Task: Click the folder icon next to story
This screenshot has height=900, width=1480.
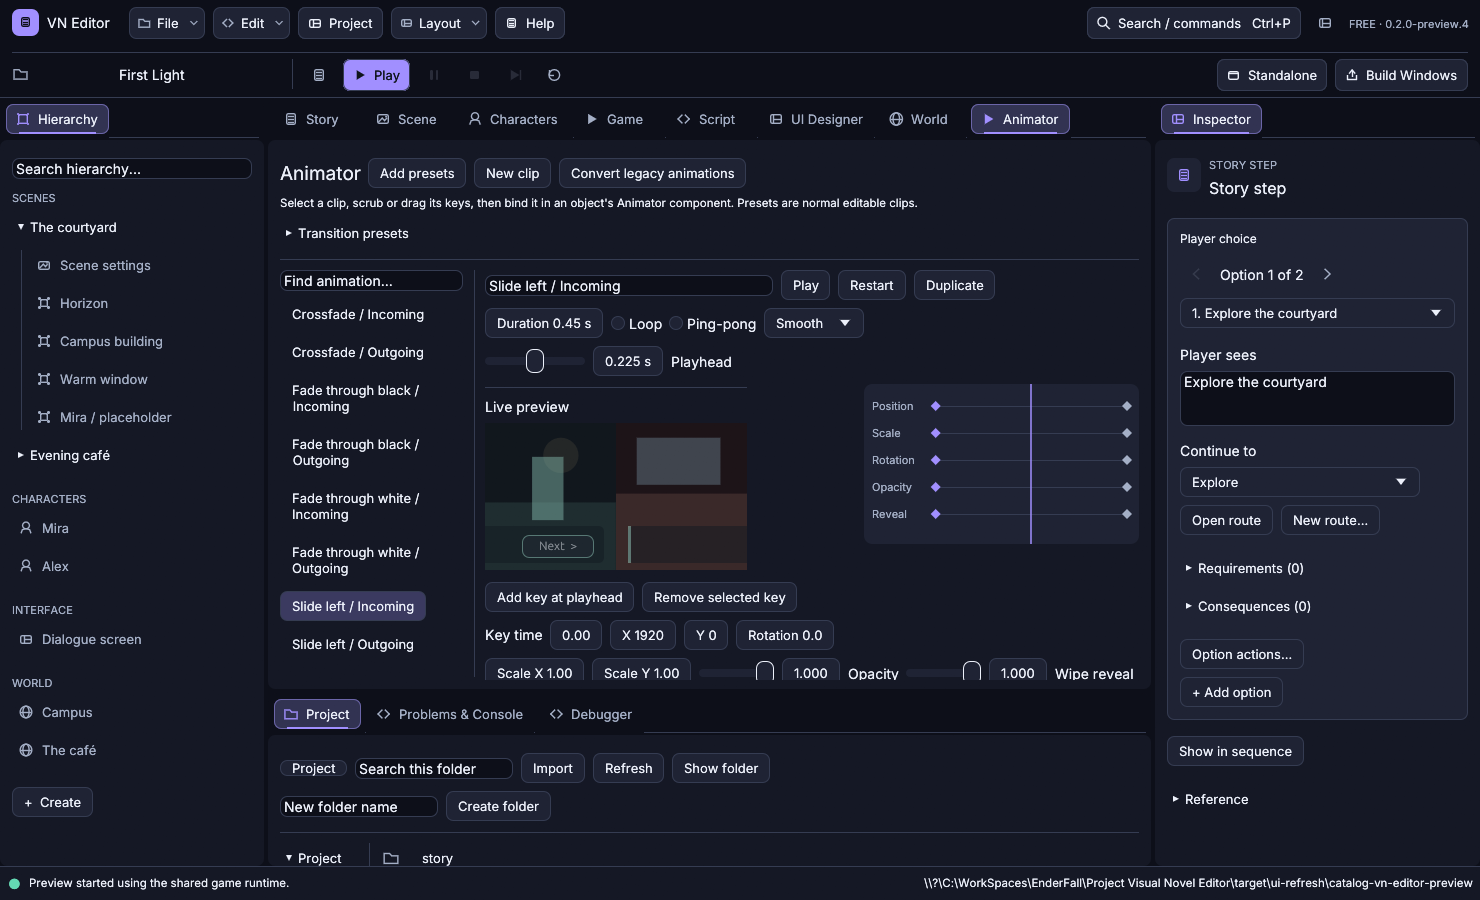Action: tap(391, 858)
